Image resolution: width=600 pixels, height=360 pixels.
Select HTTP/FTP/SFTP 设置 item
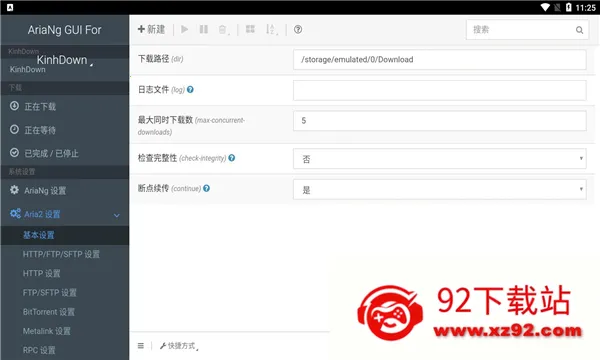coord(65,254)
